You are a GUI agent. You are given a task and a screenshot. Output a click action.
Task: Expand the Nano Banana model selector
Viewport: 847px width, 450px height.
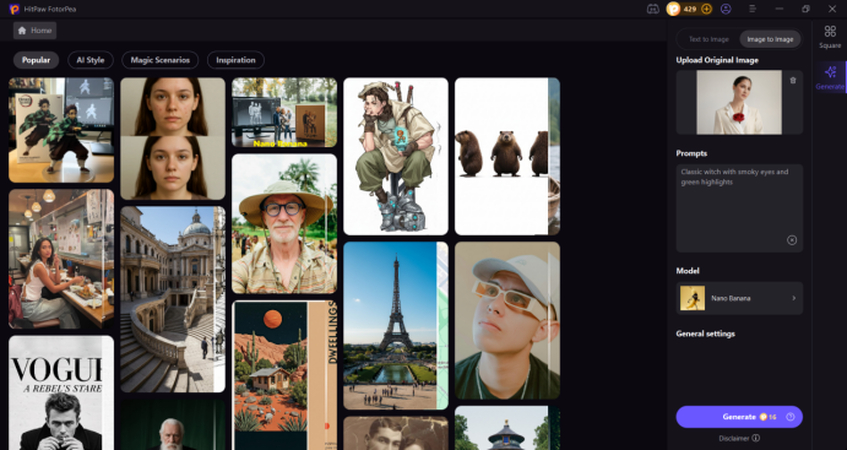(740, 298)
